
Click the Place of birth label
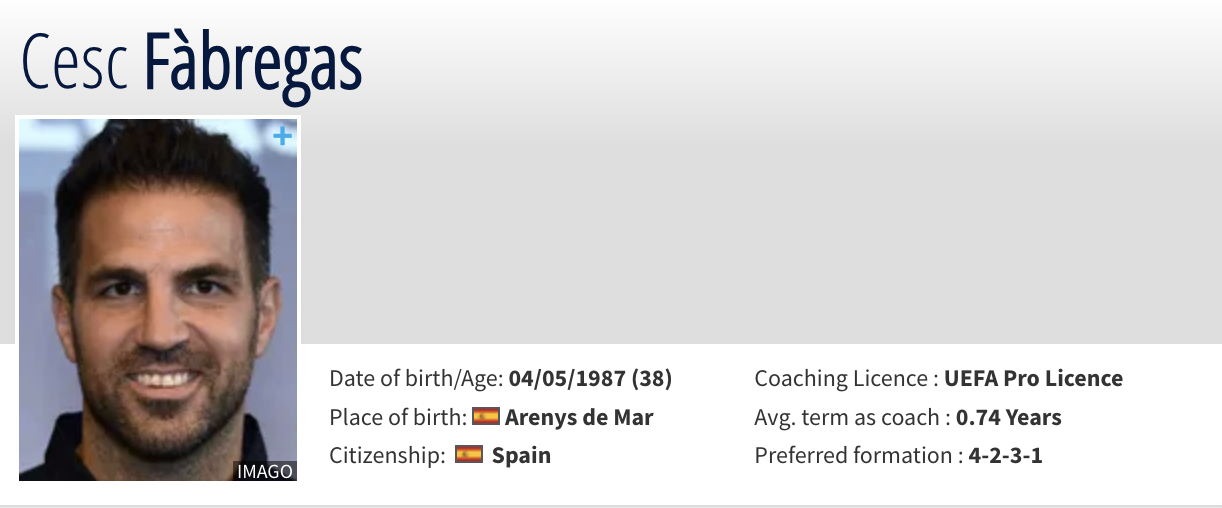[x=397, y=417]
